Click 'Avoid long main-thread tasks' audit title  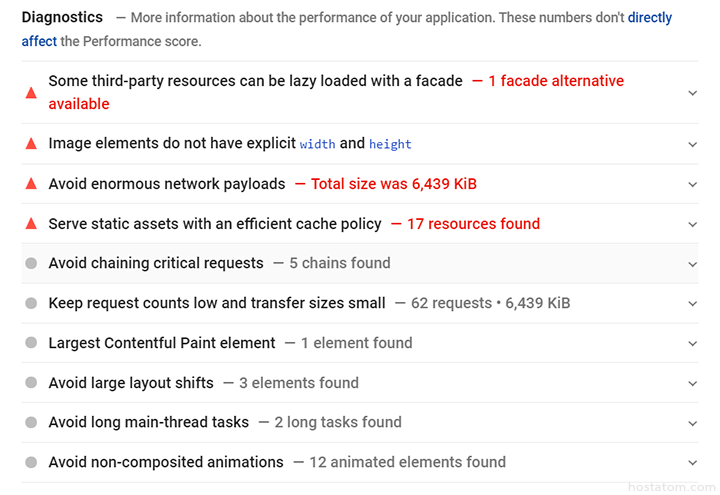148,422
